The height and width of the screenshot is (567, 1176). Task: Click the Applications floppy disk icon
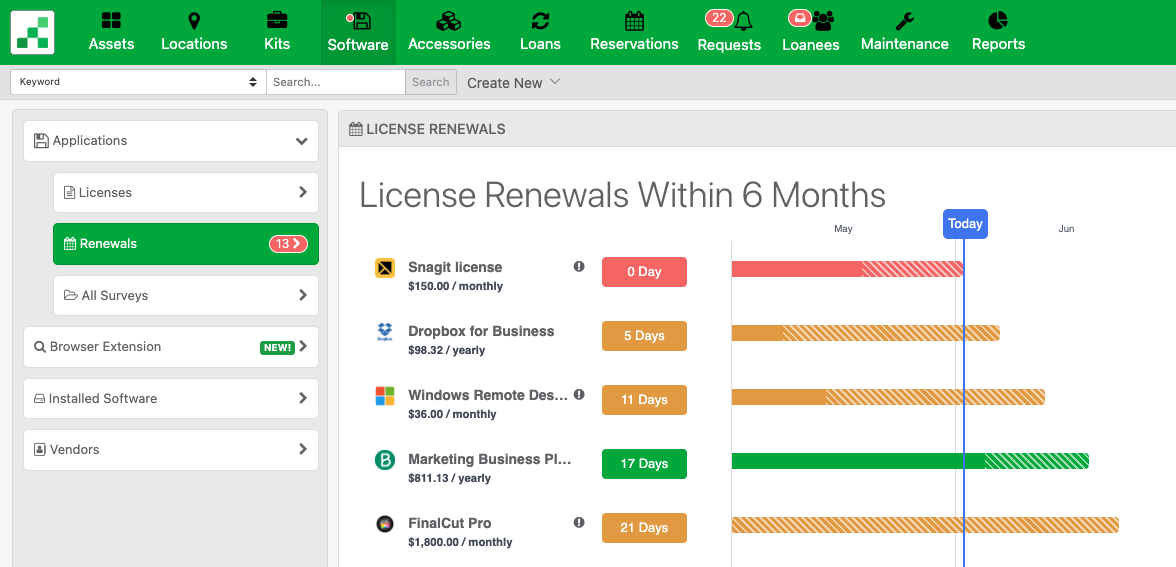[41, 140]
